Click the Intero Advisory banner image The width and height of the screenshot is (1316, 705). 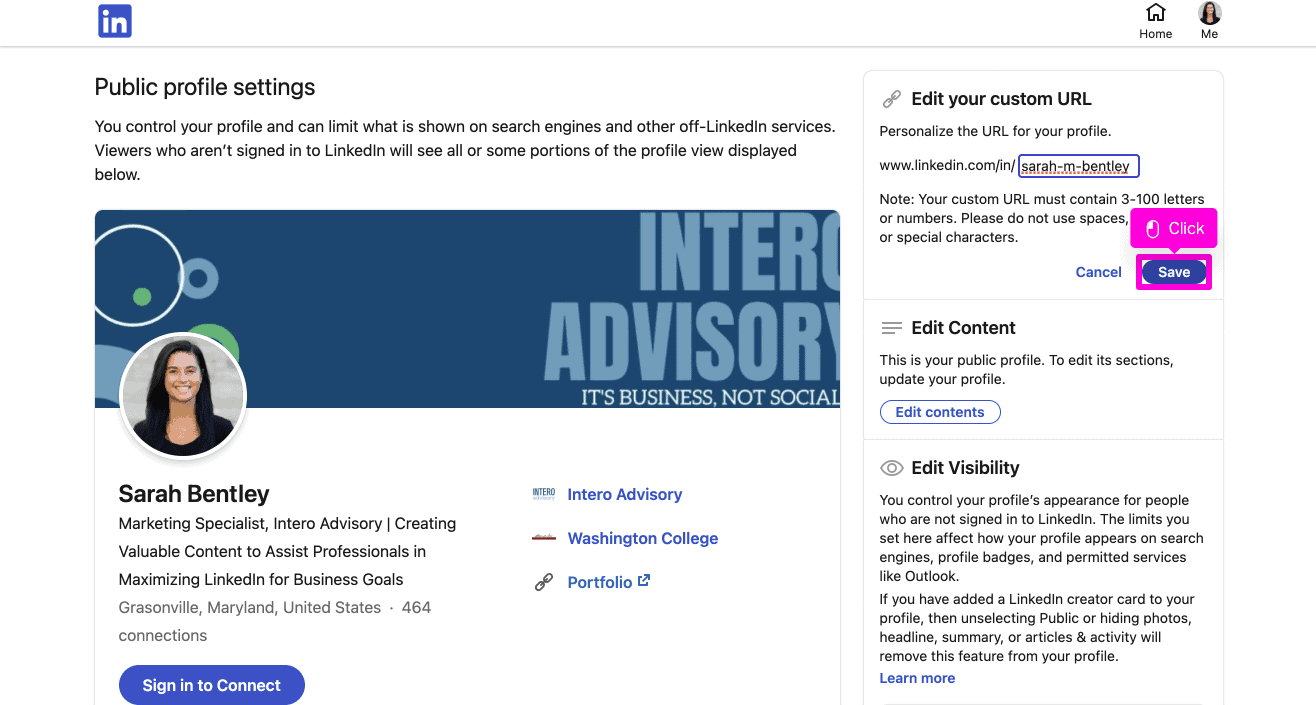click(x=467, y=309)
